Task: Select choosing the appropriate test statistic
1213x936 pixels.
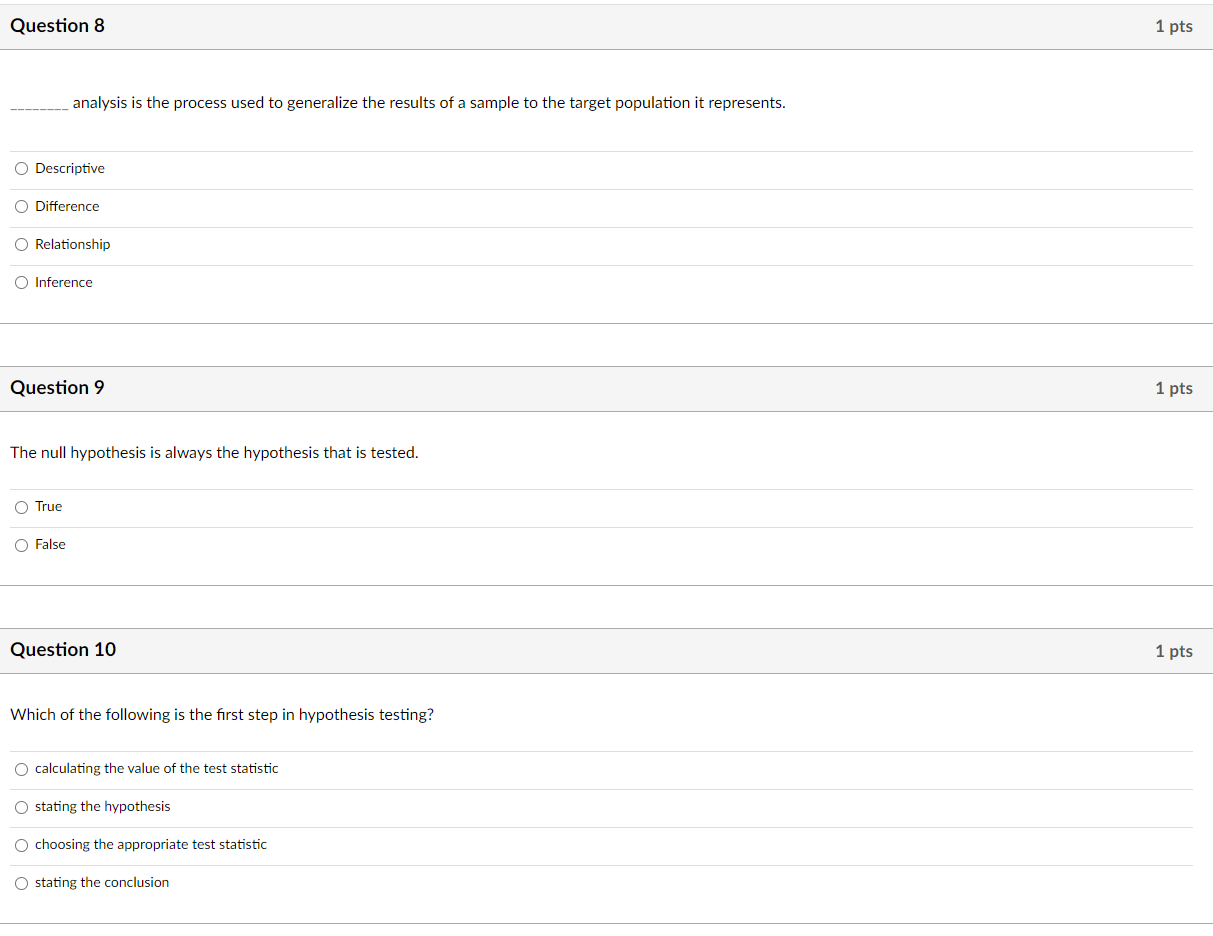Action: [x=22, y=845]
